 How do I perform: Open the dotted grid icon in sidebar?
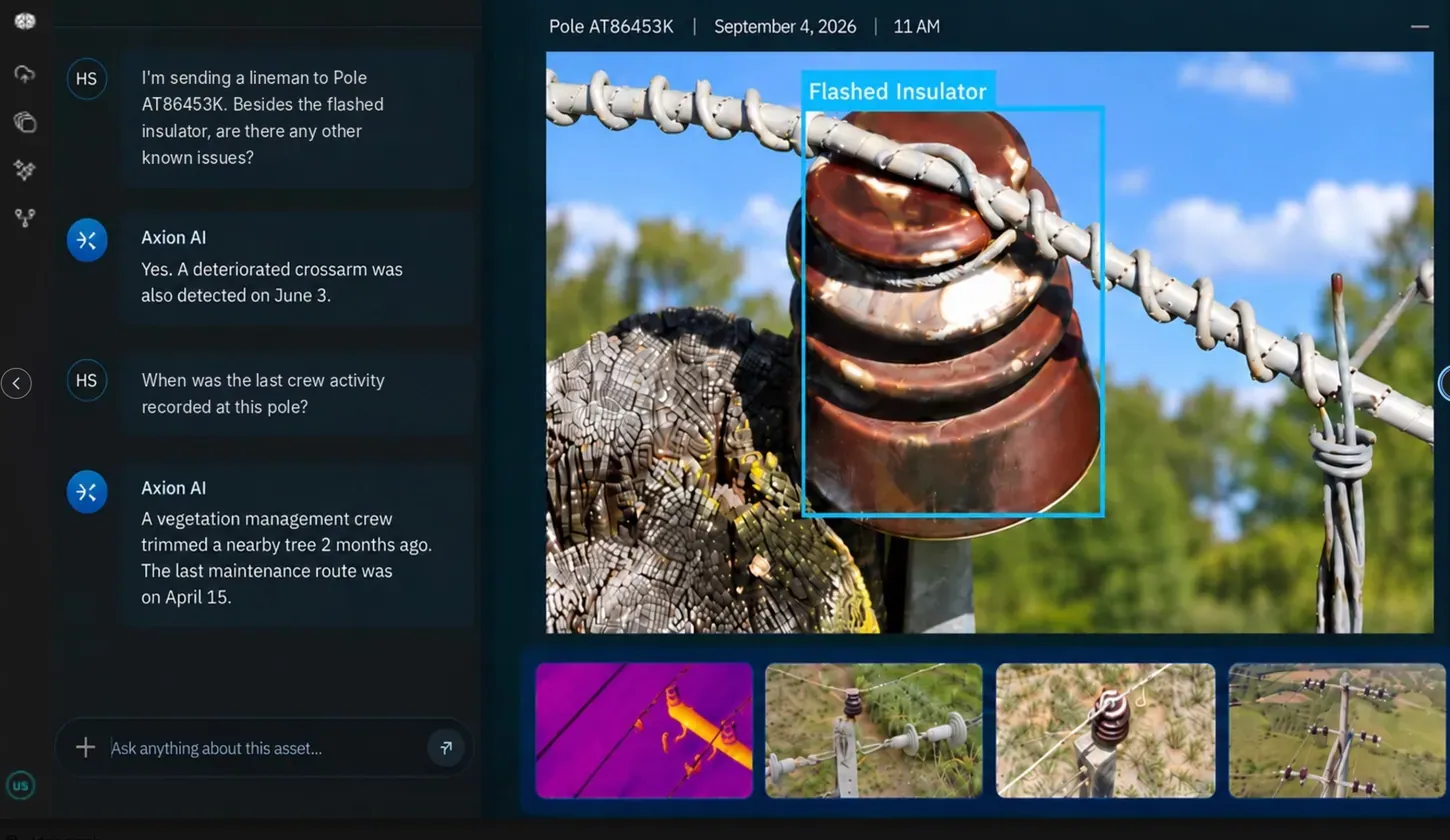(25, 170)
